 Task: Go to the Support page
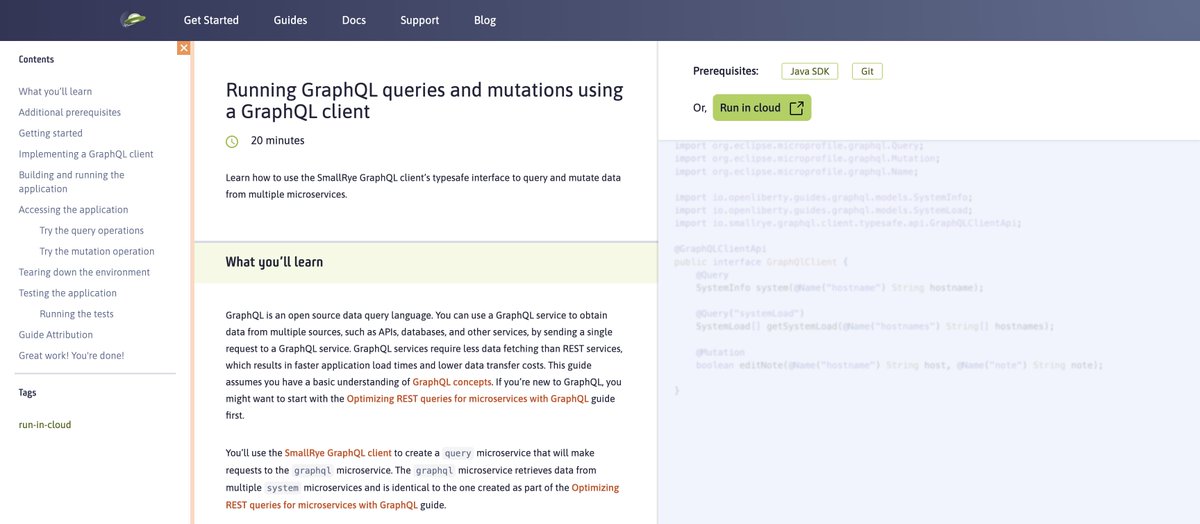419,20
